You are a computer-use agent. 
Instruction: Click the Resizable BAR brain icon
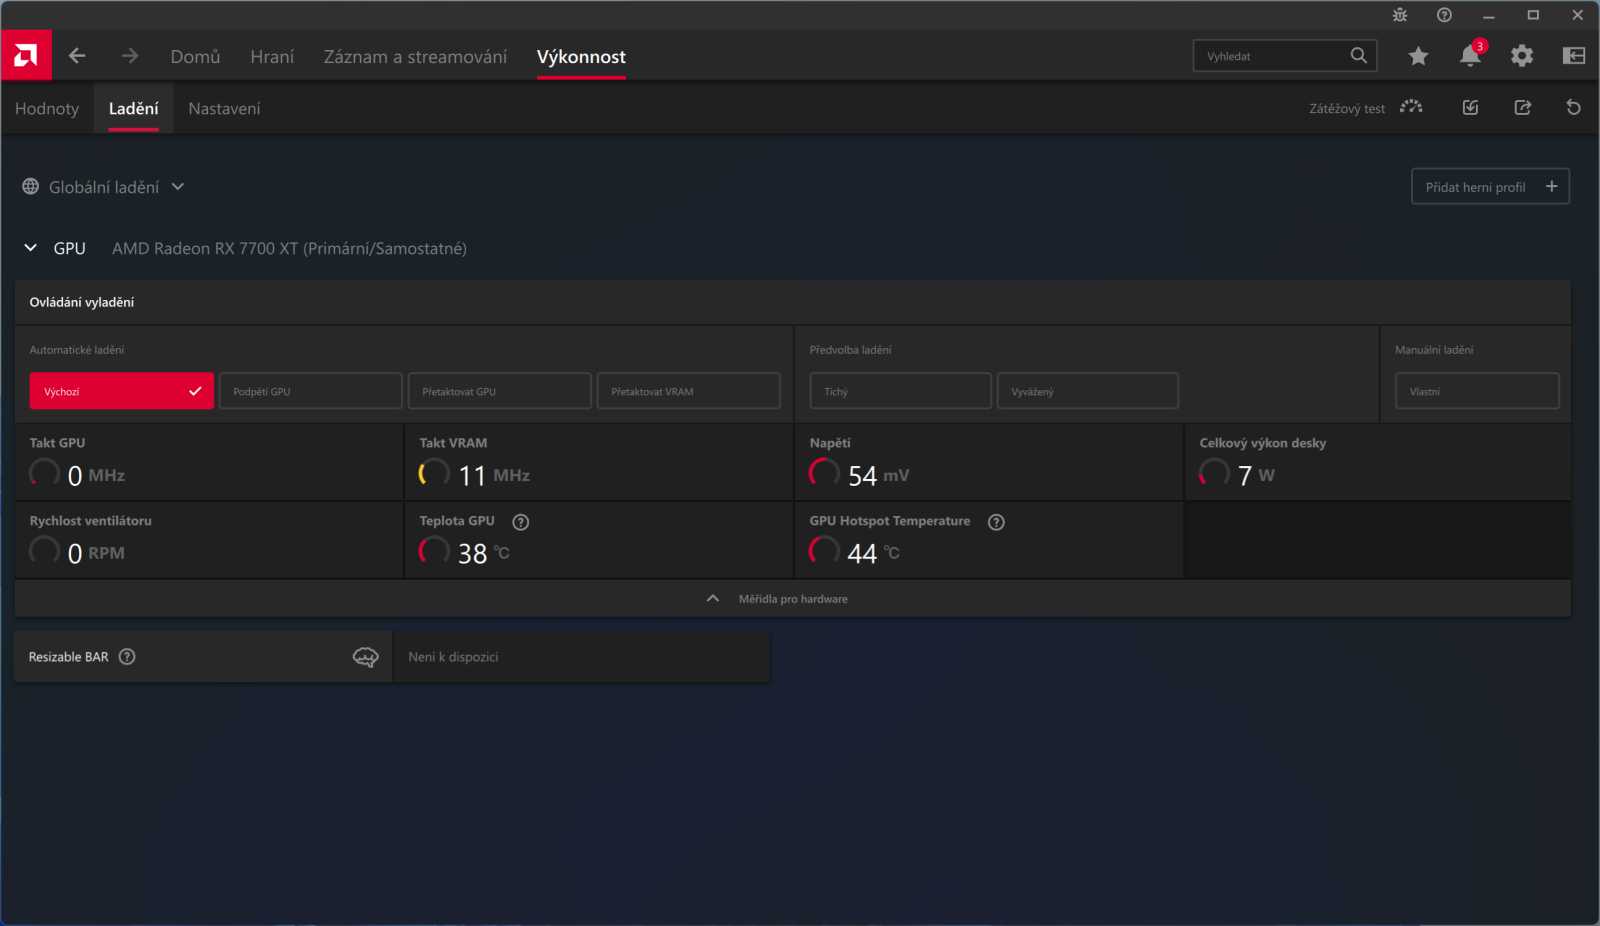pyautogui.click(x=366, y=657)
